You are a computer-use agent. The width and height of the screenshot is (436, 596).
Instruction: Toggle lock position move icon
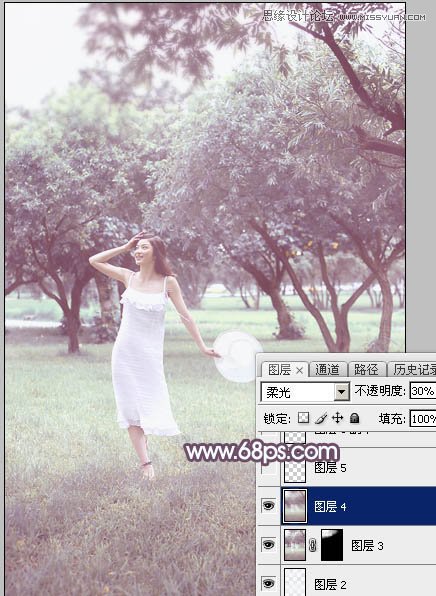click(x=338, y=418)
